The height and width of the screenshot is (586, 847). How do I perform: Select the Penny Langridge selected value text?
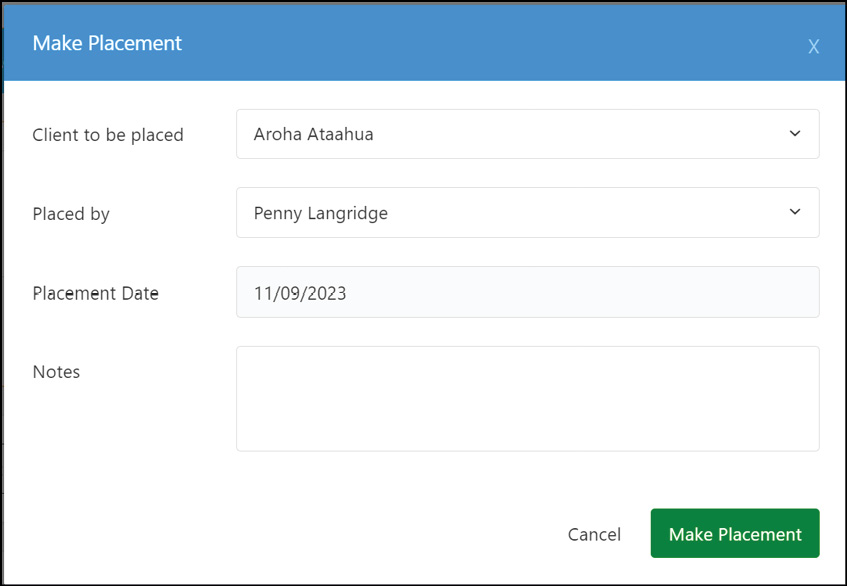(x=321, y=213)
